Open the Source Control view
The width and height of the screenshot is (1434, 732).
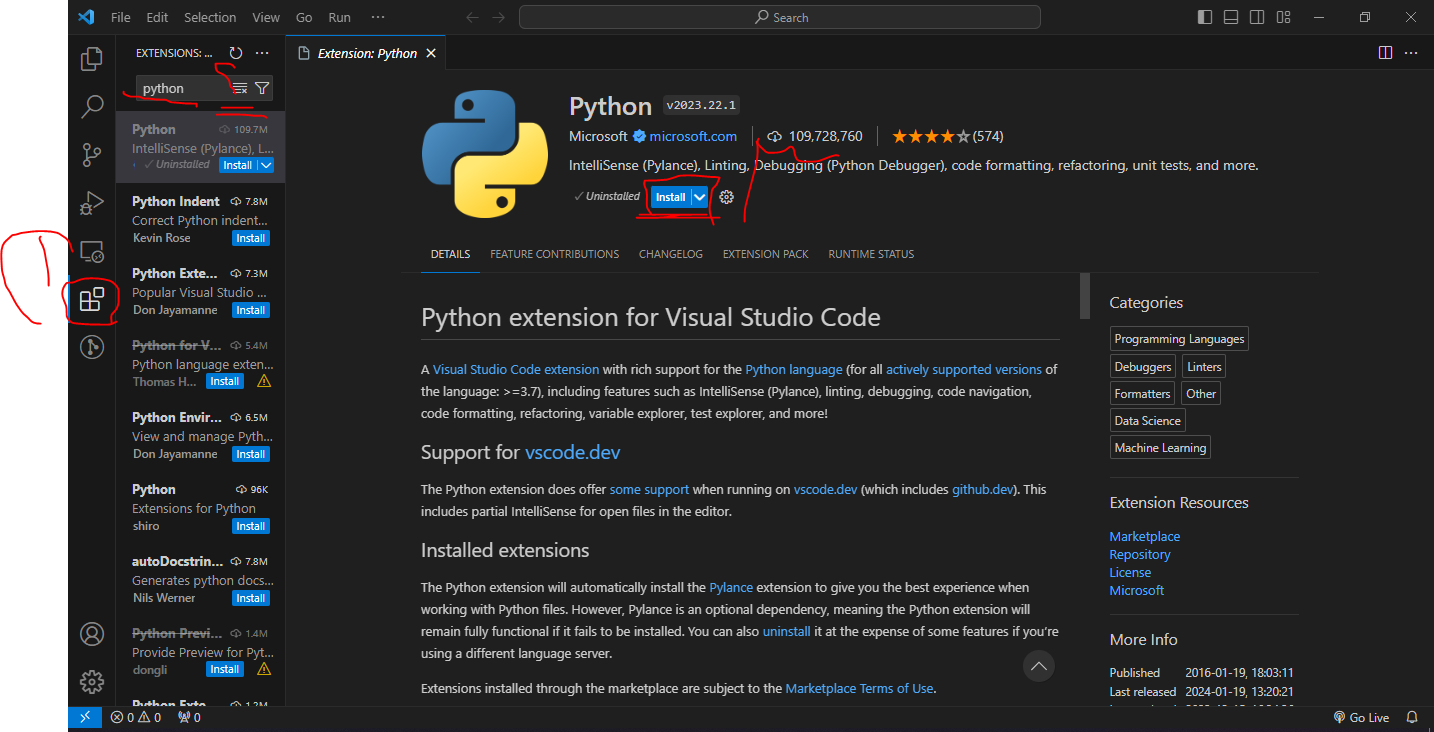[x=92, y=154]
